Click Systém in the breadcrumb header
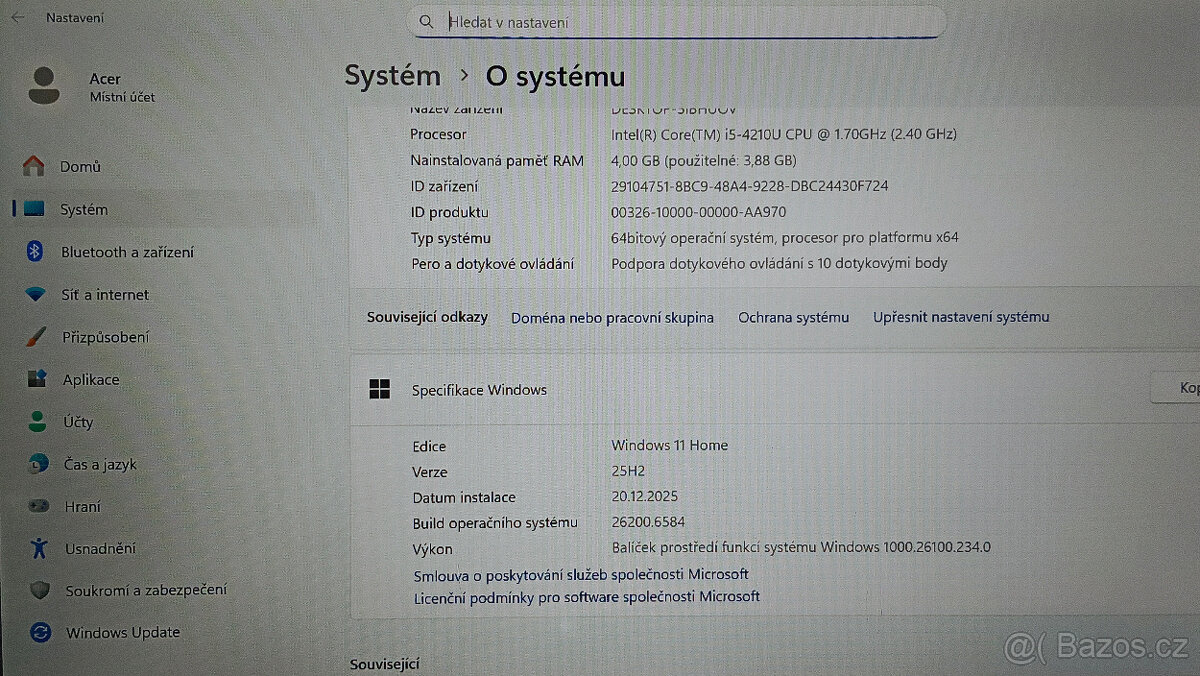This screenshot has height=676, width=1200. click(392, 75)
